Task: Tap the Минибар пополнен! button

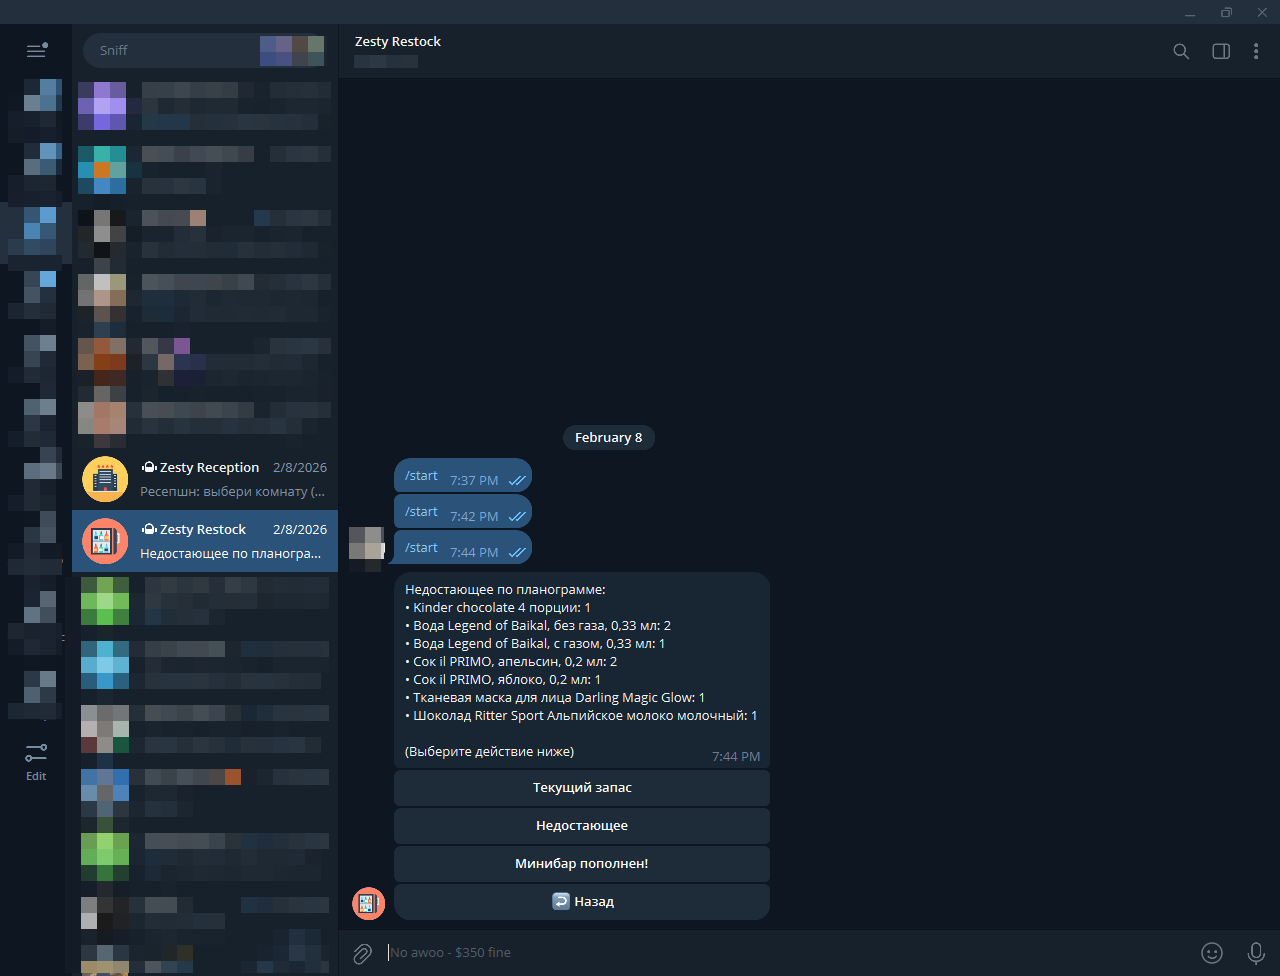Action: pyautogui.click(x=582, y=864)
